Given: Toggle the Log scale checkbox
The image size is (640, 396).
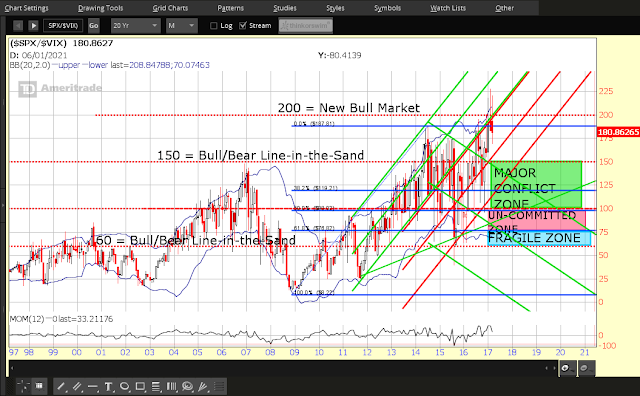Looking at the screenshot, I should (x=213, y=26).
